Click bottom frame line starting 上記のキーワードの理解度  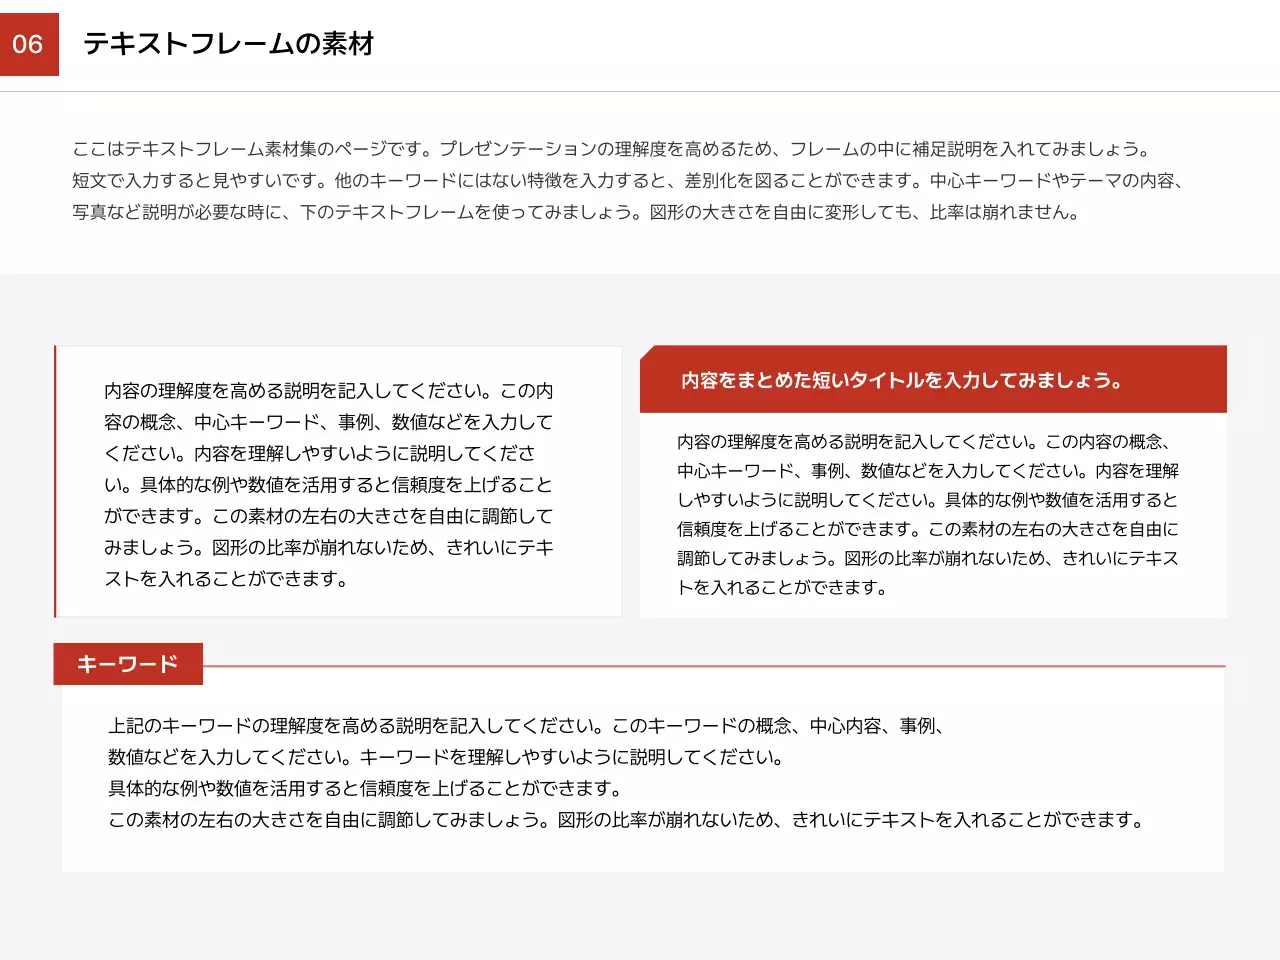527,726
